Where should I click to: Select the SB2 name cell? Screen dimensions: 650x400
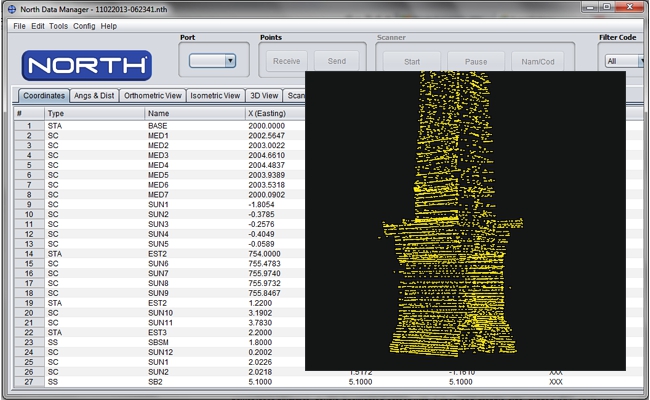[x=195, y=382]
